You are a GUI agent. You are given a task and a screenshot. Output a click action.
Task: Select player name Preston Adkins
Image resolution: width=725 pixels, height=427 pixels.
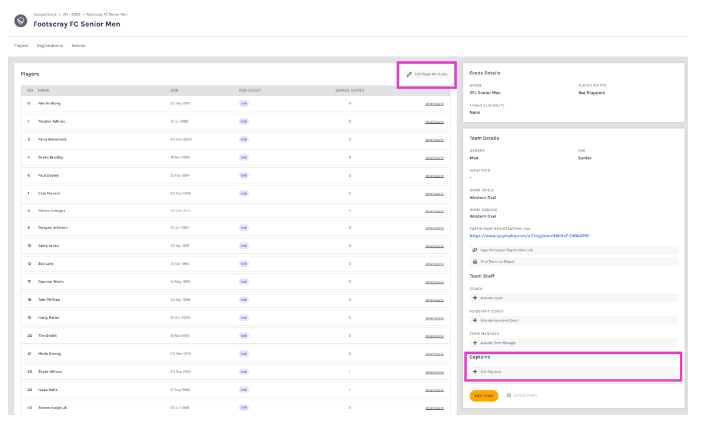[x=51, y=122]
